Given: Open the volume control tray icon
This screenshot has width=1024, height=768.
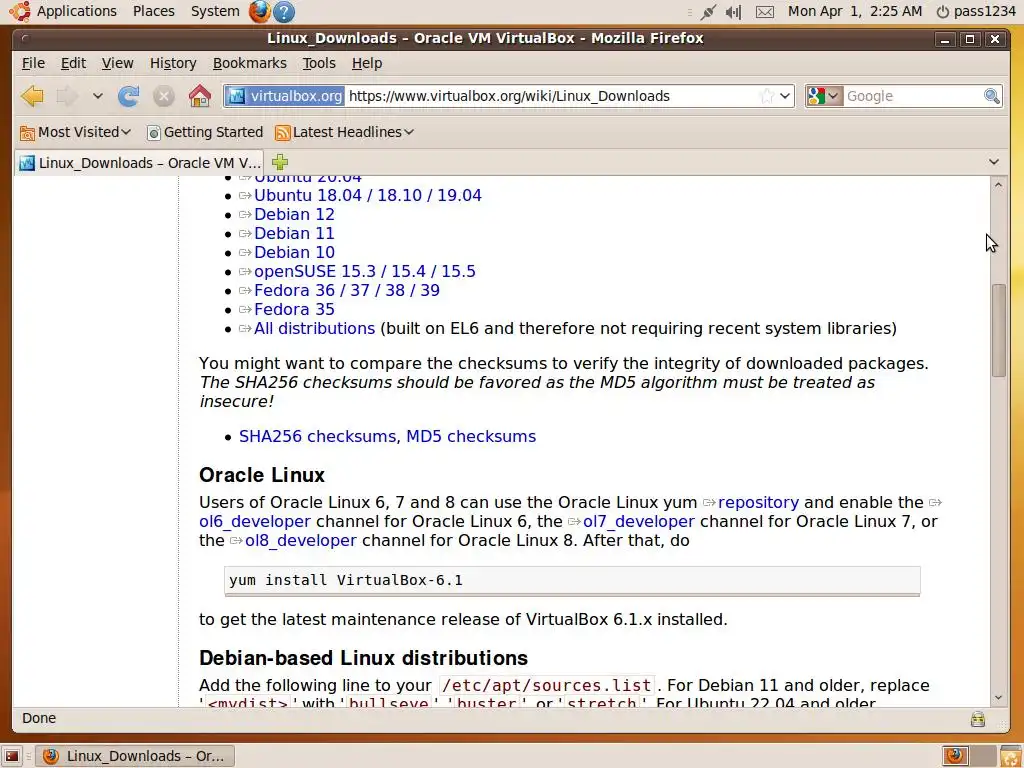Looking at the screenshot, I should click(734, 12).
